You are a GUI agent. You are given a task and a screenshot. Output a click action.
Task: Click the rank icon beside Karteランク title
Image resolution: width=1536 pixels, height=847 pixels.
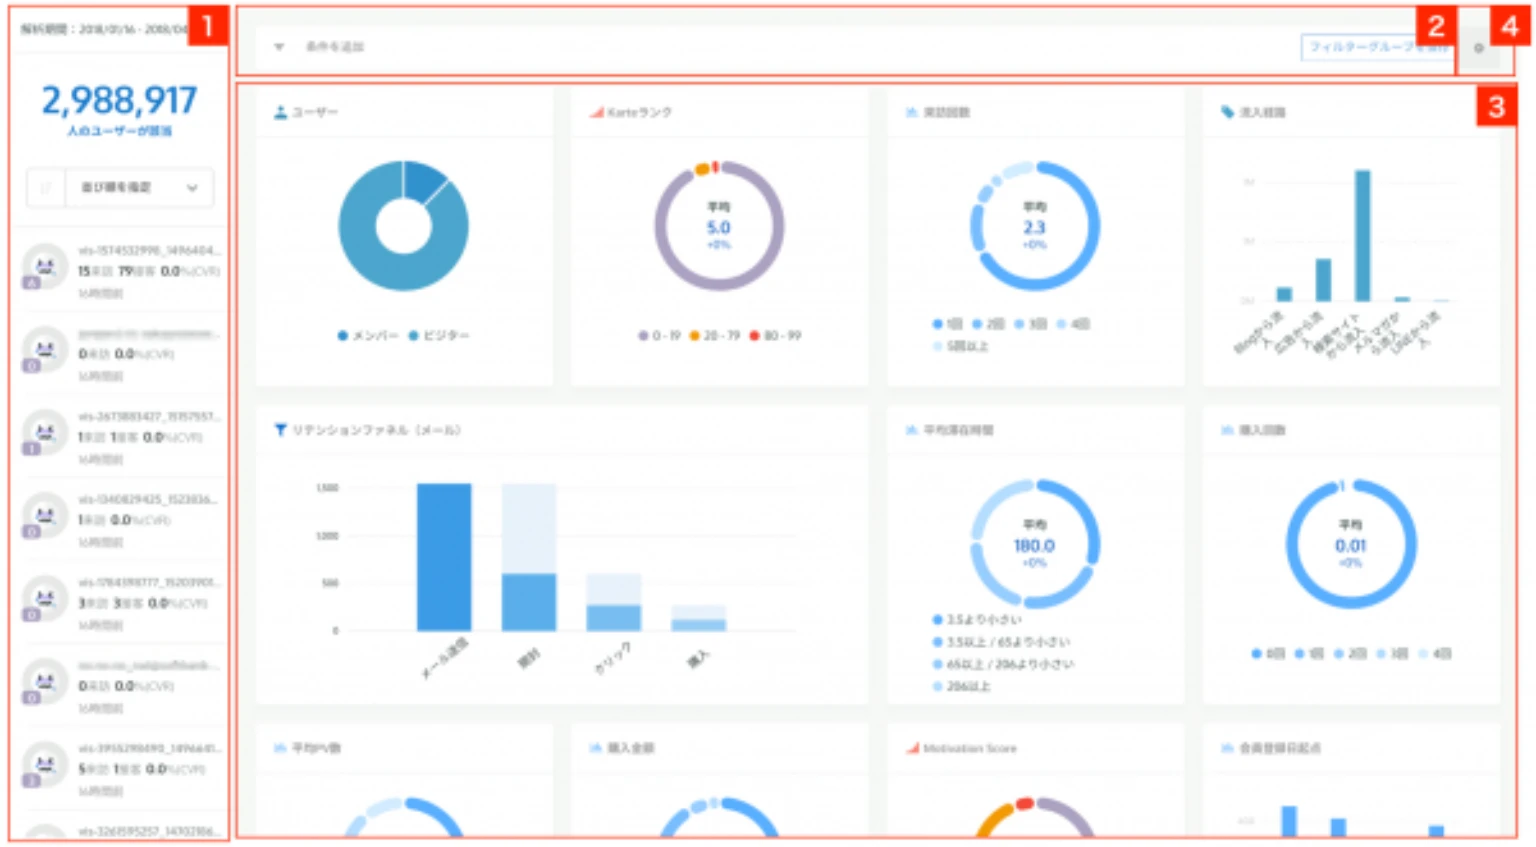[x=597, y=113]
